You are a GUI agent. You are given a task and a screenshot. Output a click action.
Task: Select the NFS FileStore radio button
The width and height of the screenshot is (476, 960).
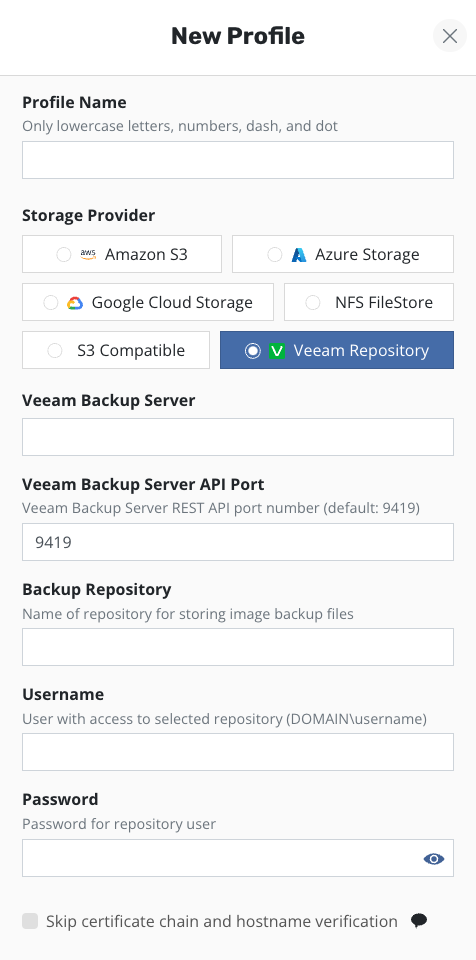(313, 302)
